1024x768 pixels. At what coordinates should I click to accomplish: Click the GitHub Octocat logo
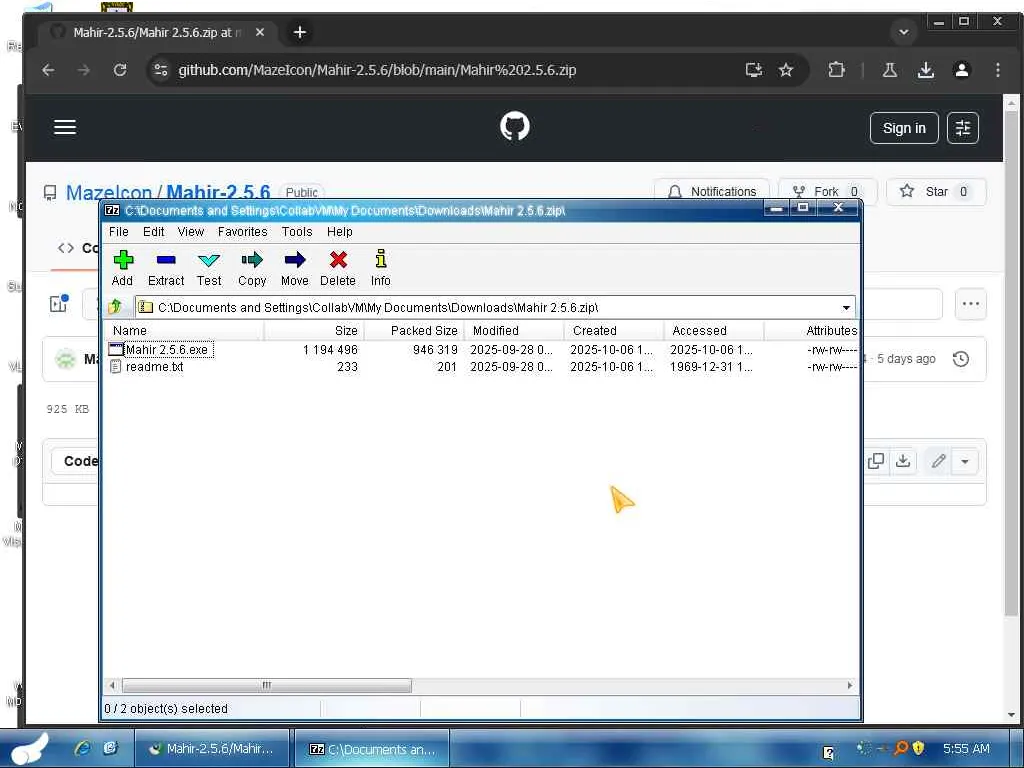click(515, 127)
